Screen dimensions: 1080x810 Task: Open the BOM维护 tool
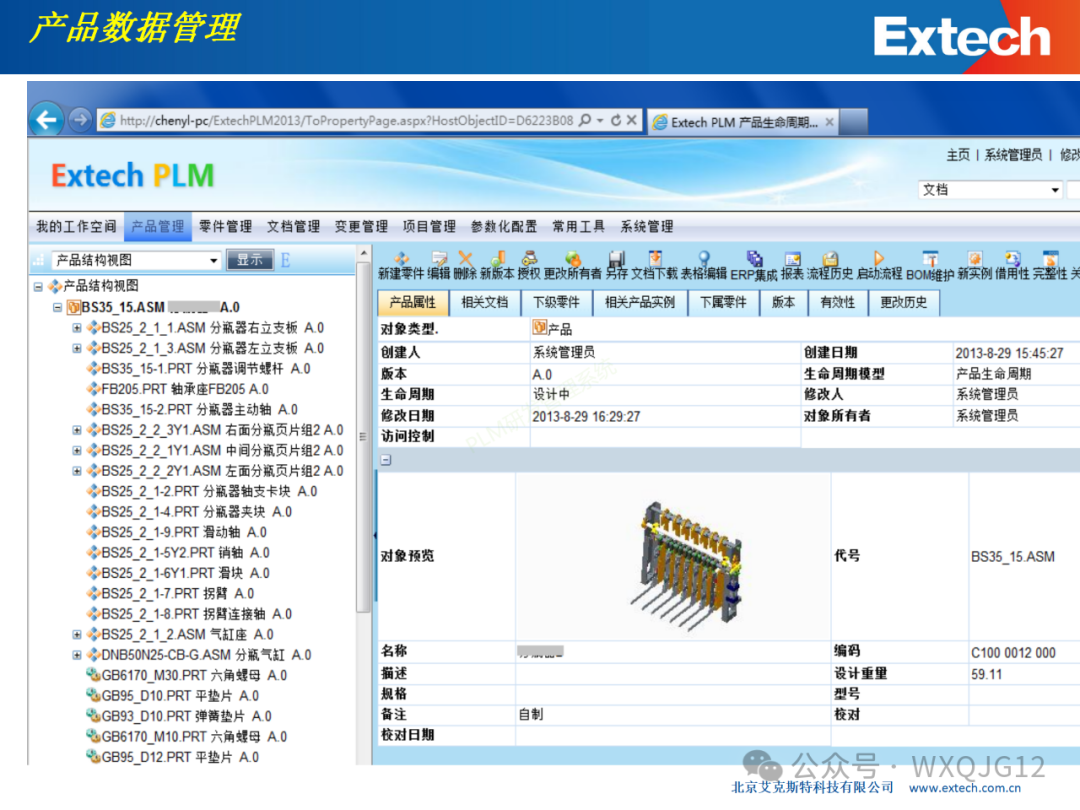pos(931,259)
